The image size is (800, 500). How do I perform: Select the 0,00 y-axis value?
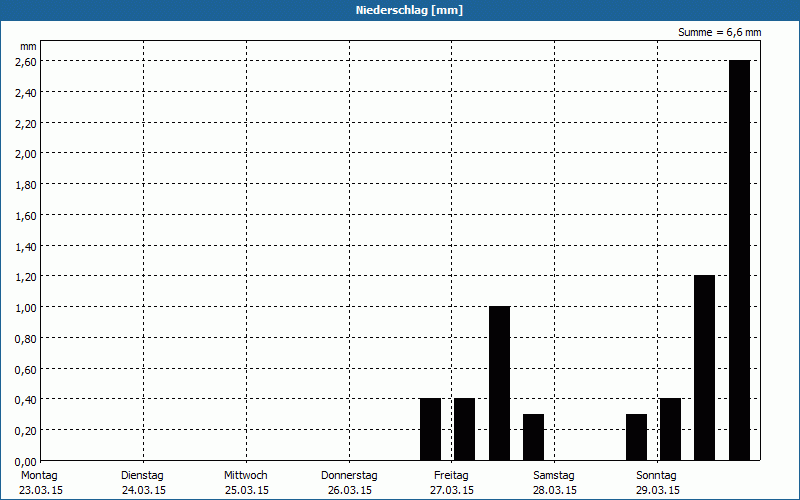(x=26, y=462)
